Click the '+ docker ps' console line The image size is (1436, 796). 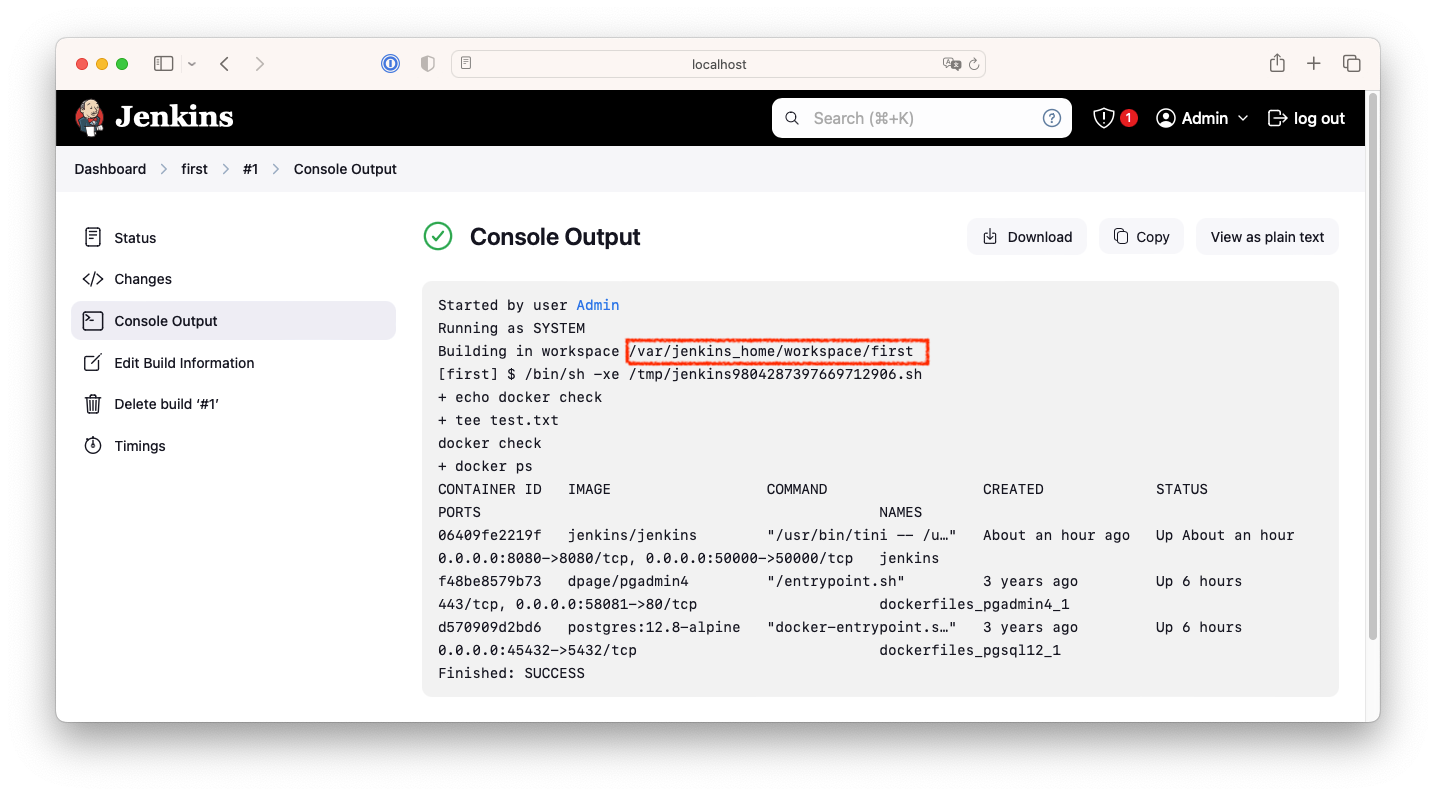[485, 466]
